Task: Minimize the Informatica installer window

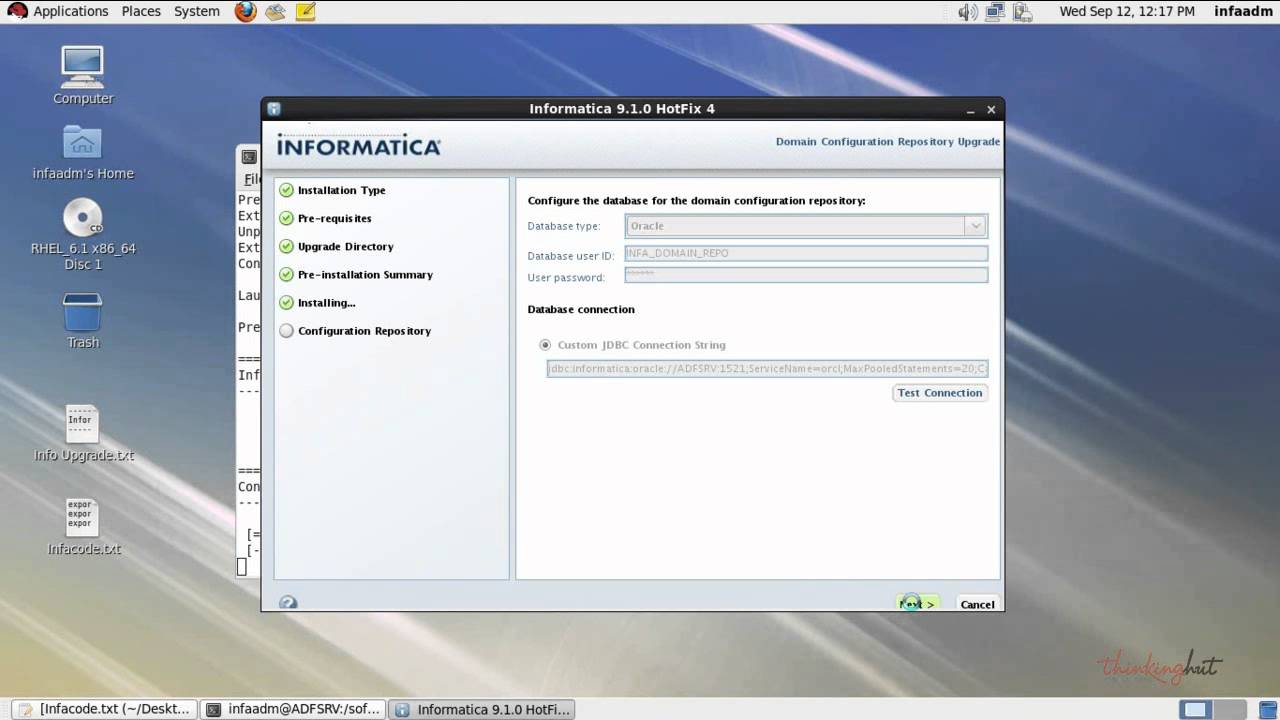Action: pyautogui.click(x=970, y=110)
